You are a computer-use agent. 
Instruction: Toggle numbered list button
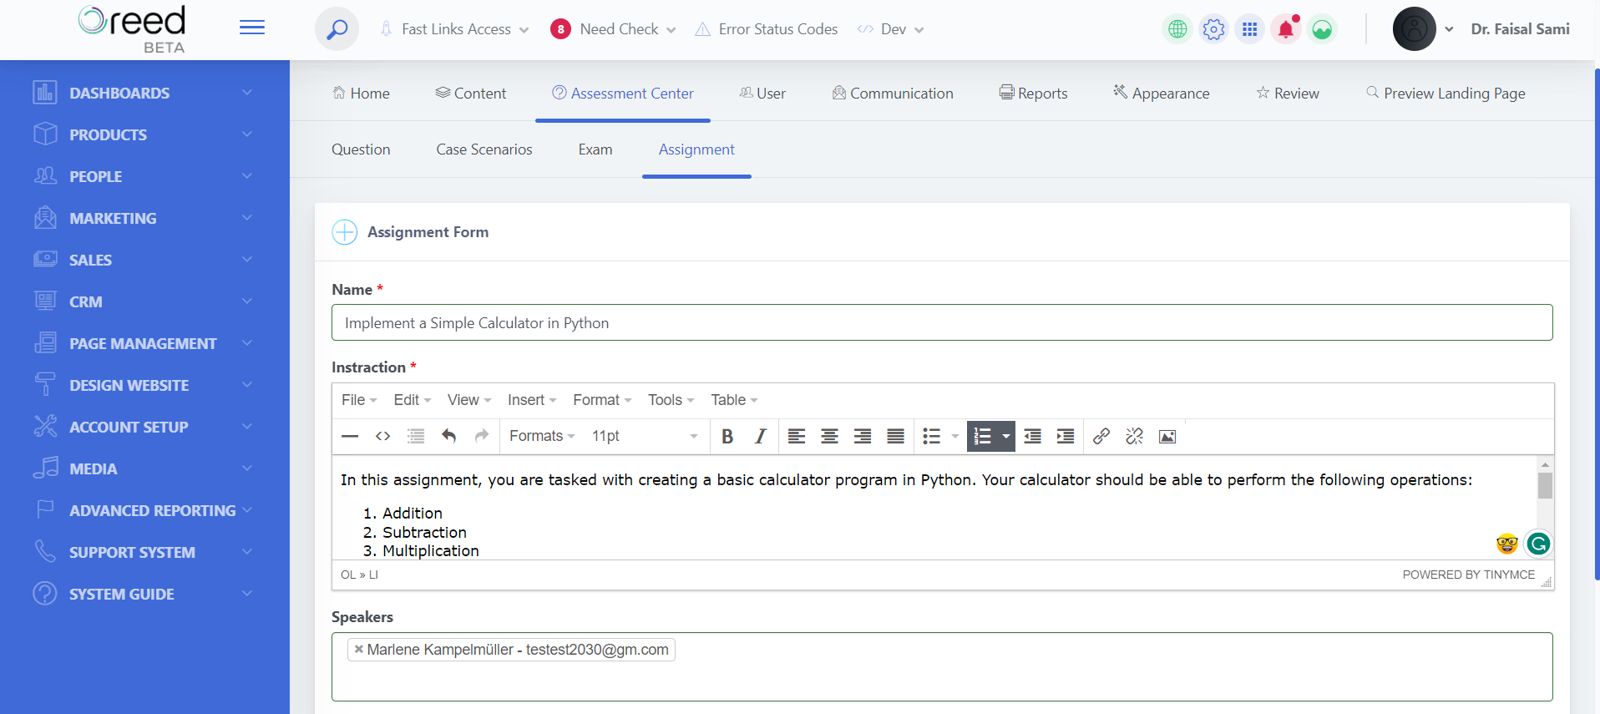982,436
